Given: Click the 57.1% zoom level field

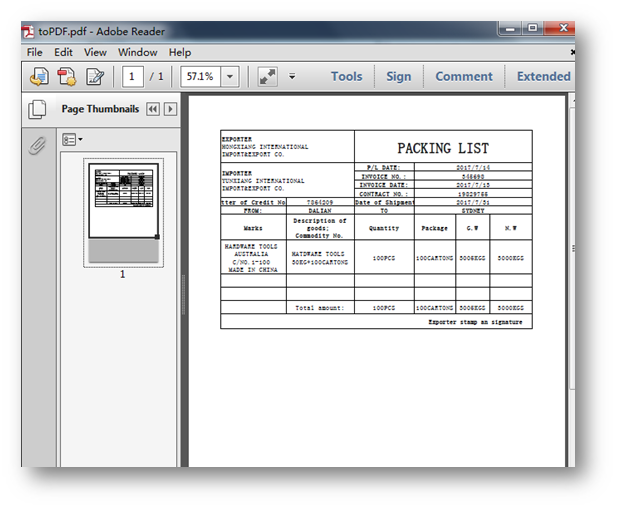Looking at the screenshot, I should (201, 76).
